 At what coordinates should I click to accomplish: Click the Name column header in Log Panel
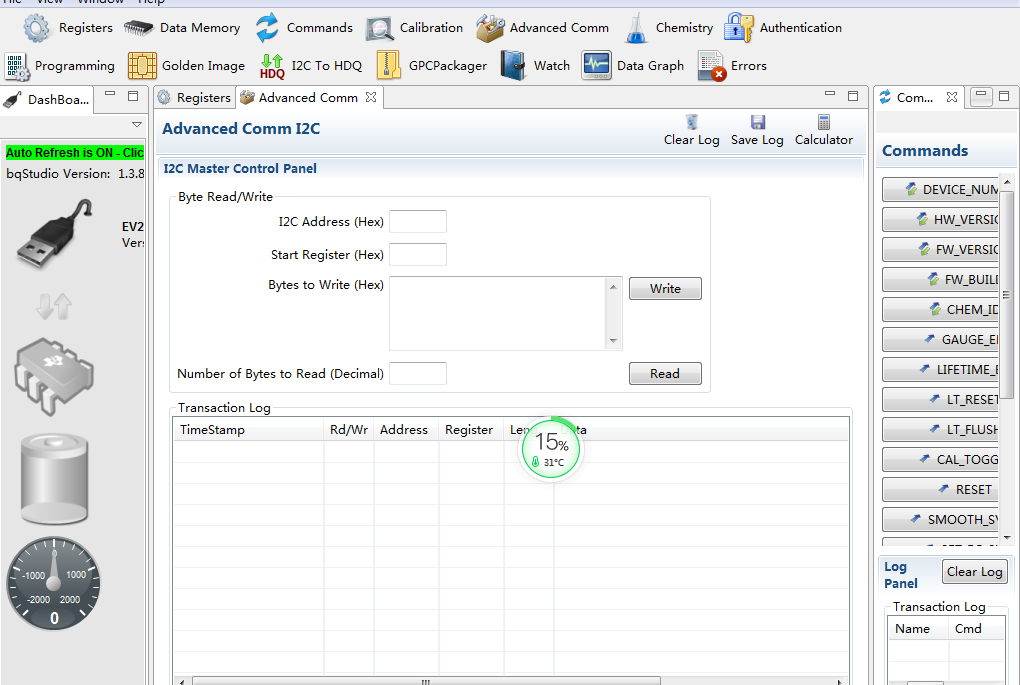[x=918, y=629]
